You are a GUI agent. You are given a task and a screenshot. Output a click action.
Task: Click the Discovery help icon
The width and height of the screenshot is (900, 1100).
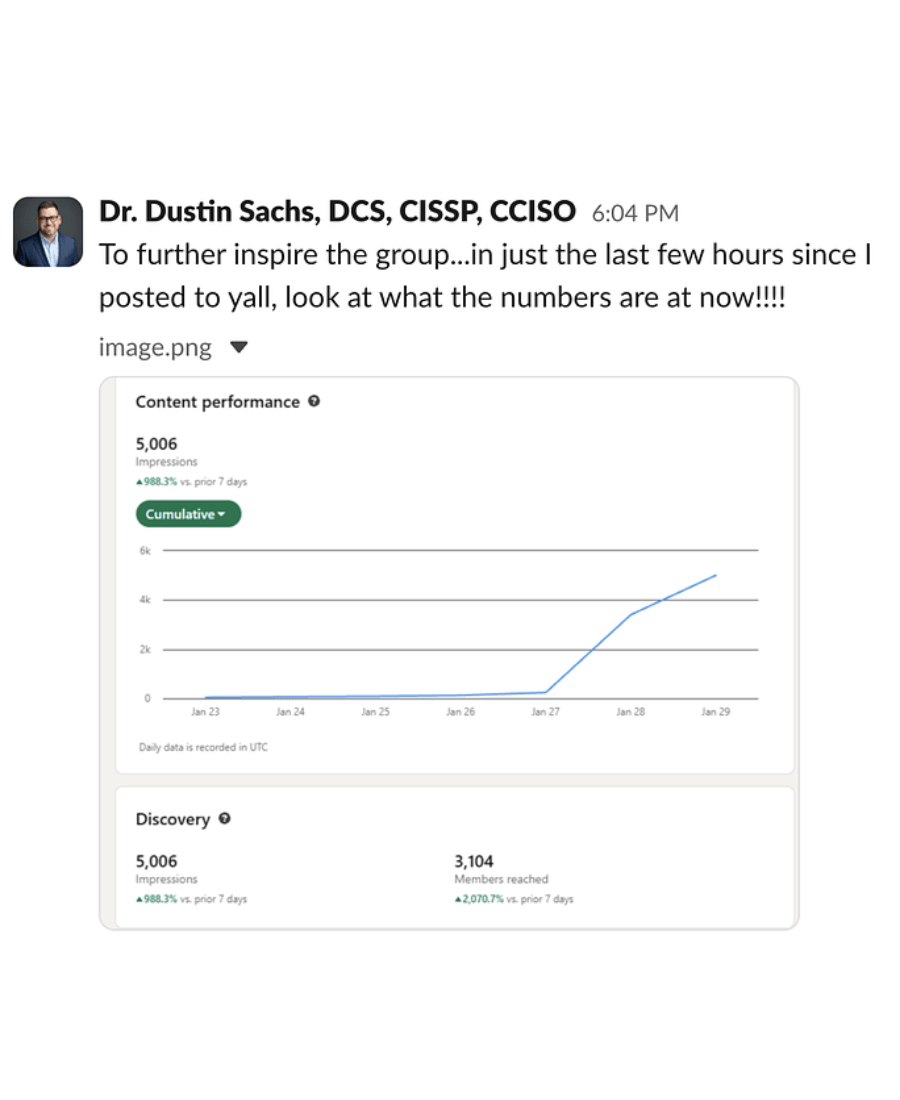(x=224, y=819)
